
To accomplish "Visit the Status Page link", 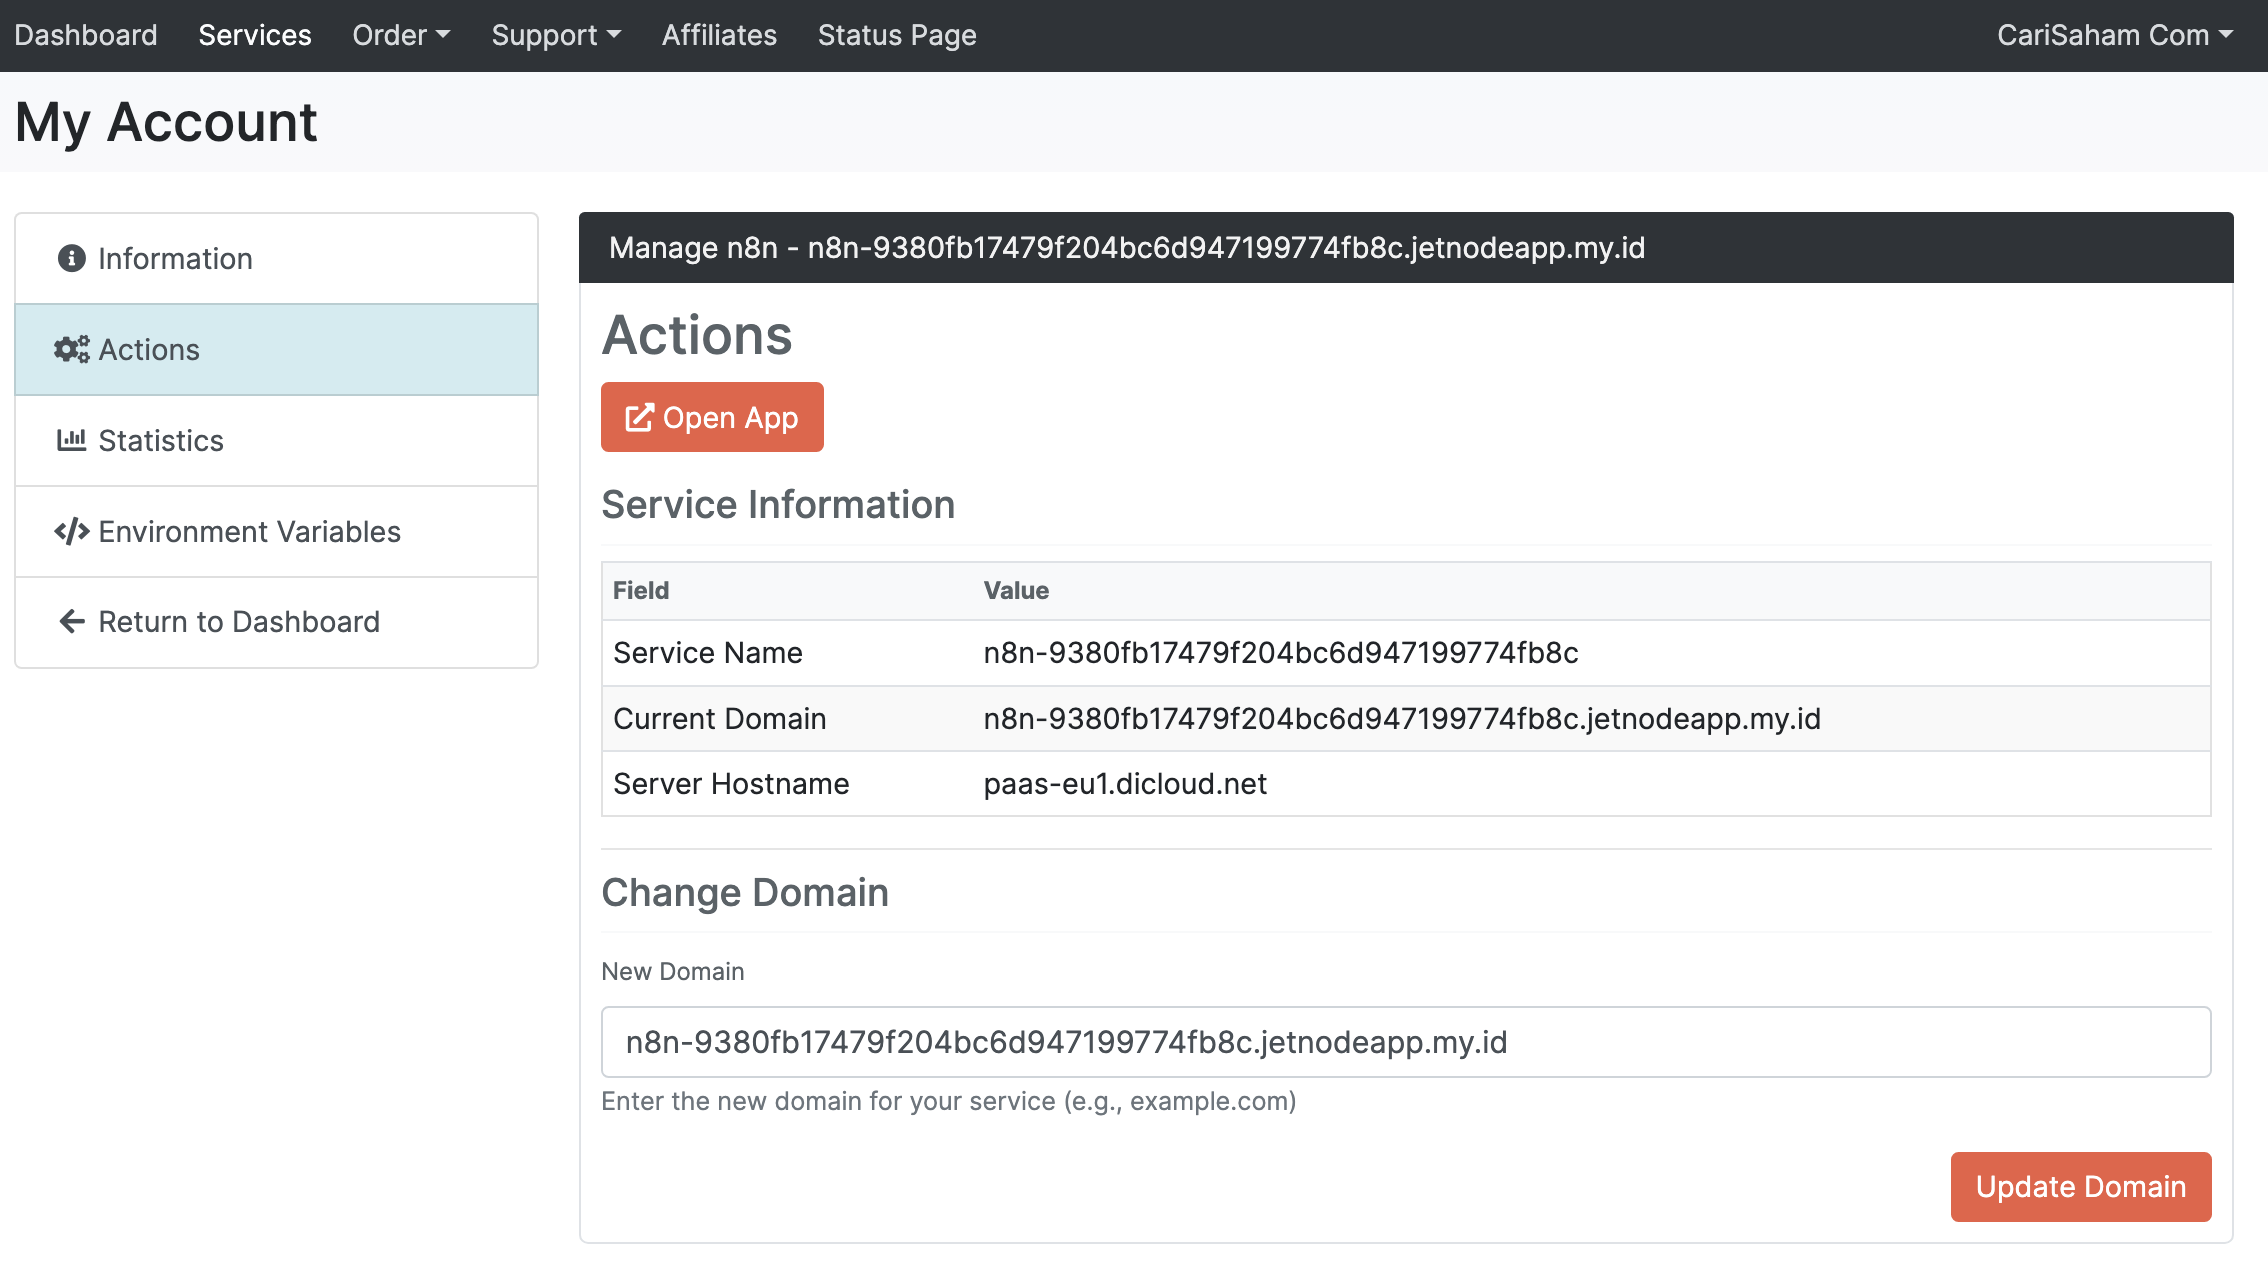I will 897,35.
